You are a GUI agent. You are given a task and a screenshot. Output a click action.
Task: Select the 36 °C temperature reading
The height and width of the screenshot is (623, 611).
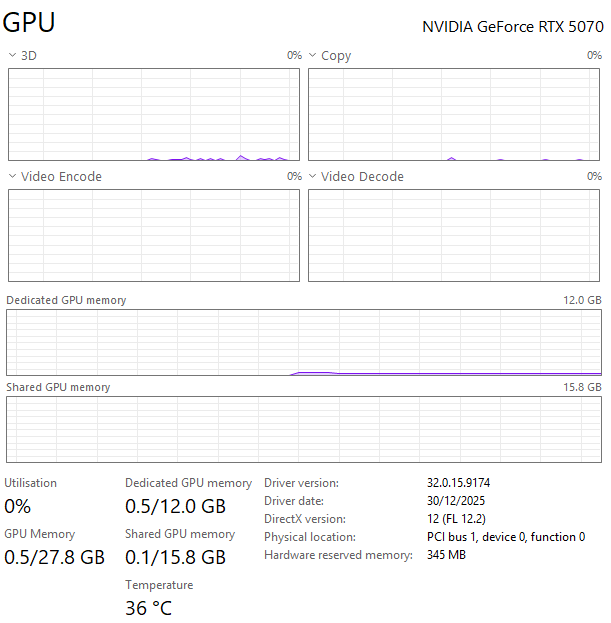[x=148, y=608]
